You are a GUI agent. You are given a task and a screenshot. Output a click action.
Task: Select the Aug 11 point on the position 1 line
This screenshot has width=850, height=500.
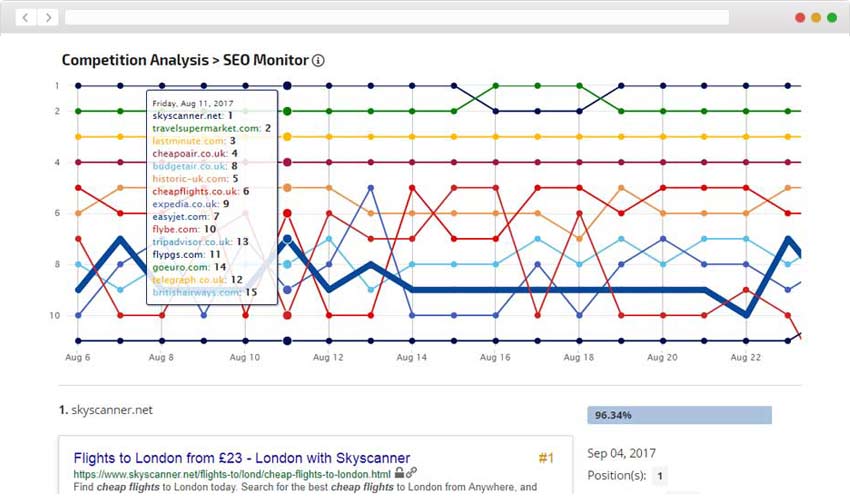coord(287,86)
